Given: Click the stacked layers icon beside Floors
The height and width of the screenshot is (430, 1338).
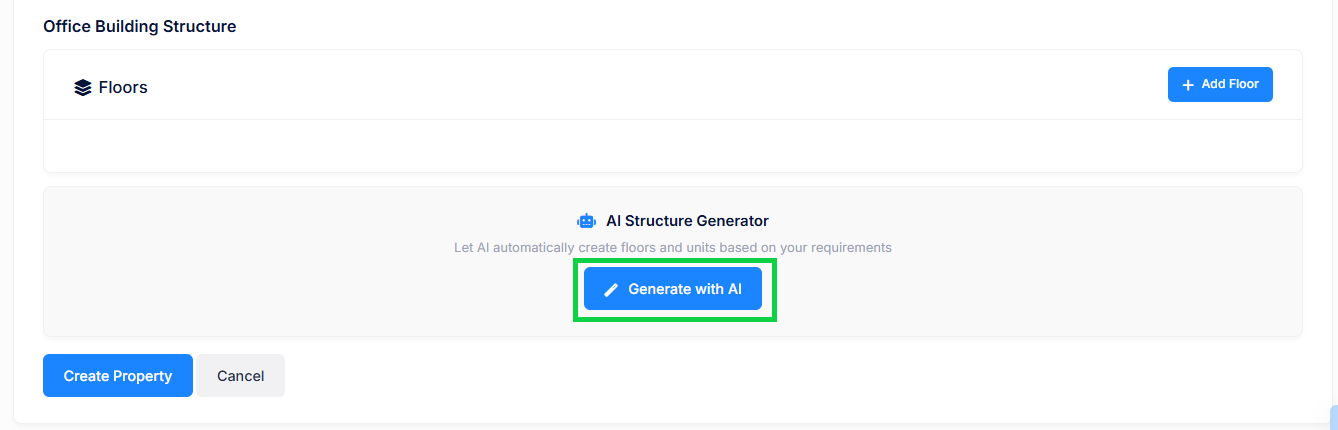Looking at the screenshot, I should click(x=83, y=88).
